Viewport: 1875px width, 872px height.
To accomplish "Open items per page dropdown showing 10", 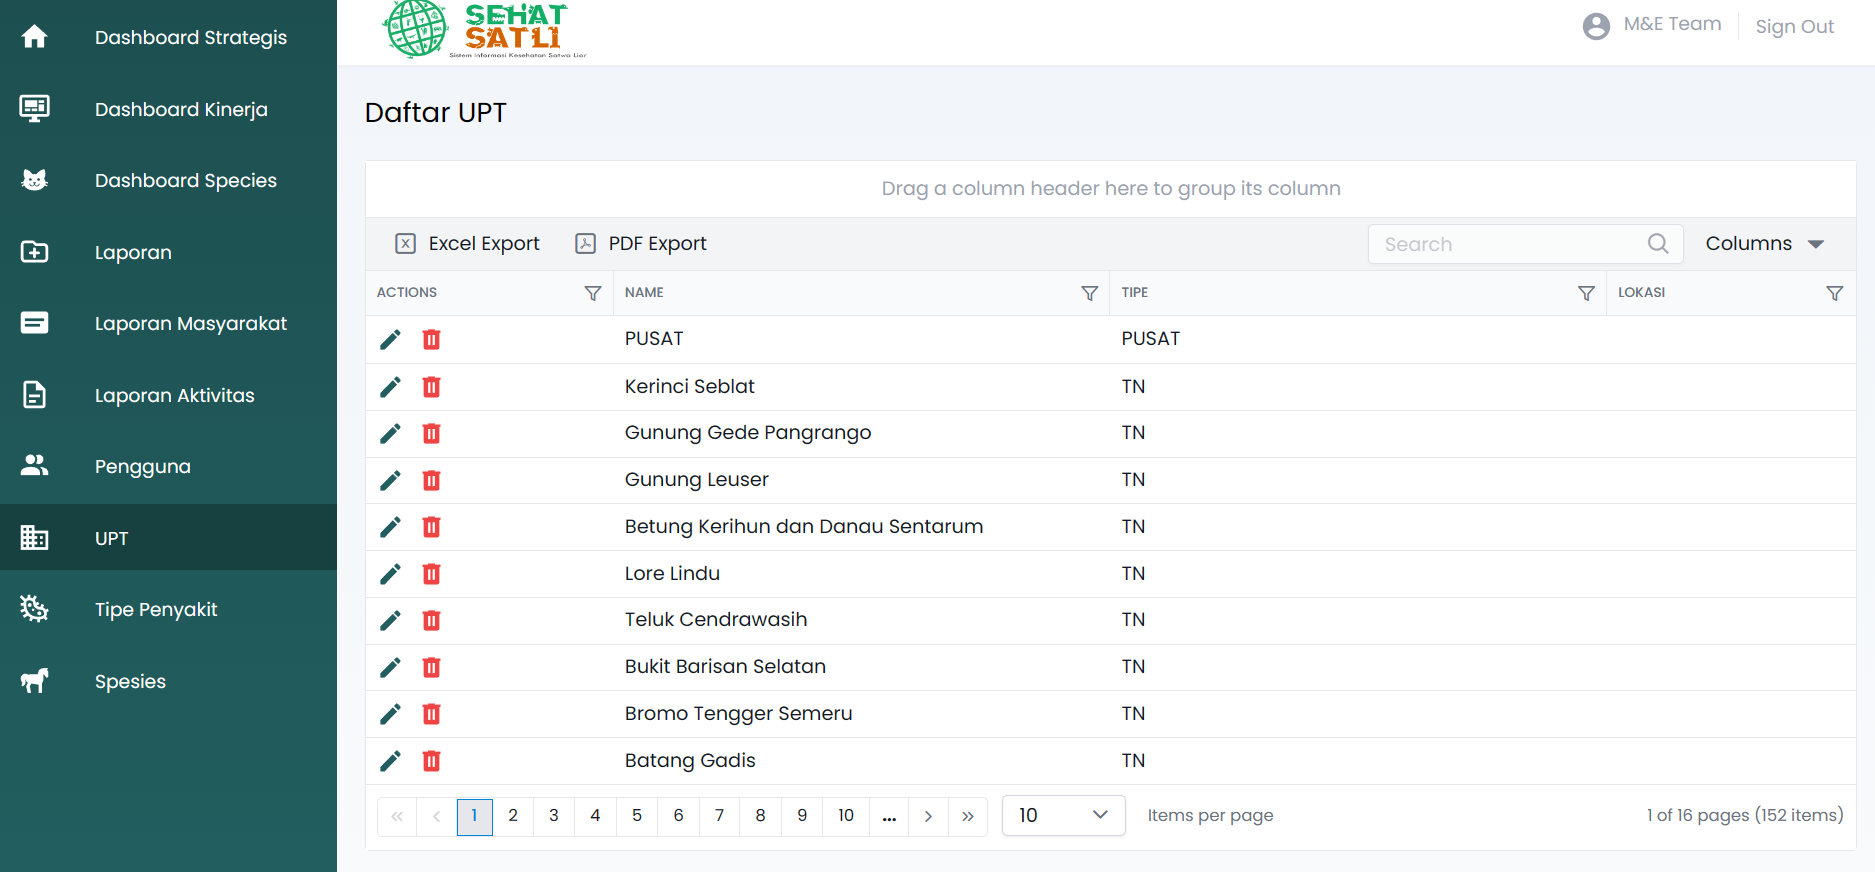I will 1064,815.
